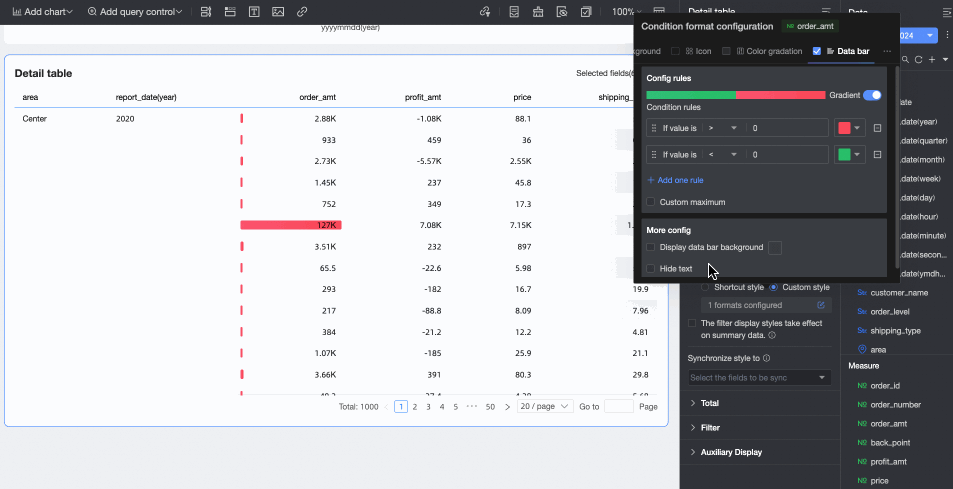Open the Add query control menu
The image size is (953, 489).
135,12
